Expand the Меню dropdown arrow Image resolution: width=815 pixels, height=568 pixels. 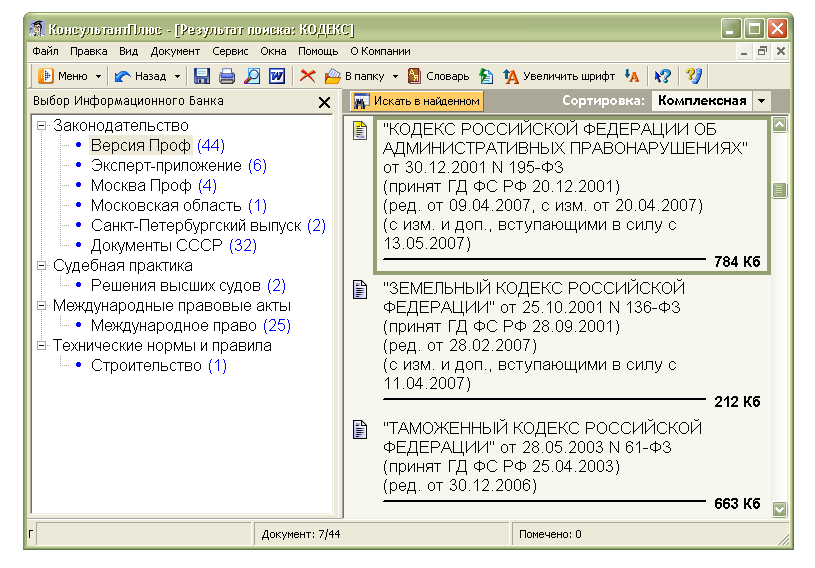(x=98, y=76)
